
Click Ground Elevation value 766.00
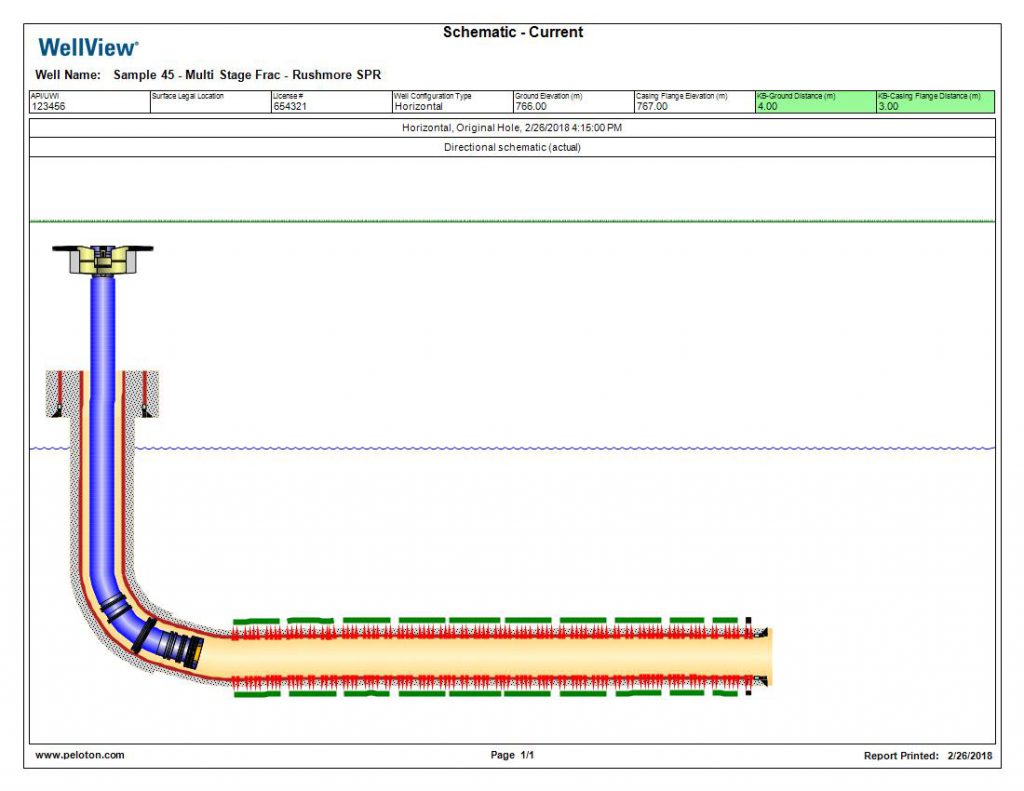click(530, 106)
